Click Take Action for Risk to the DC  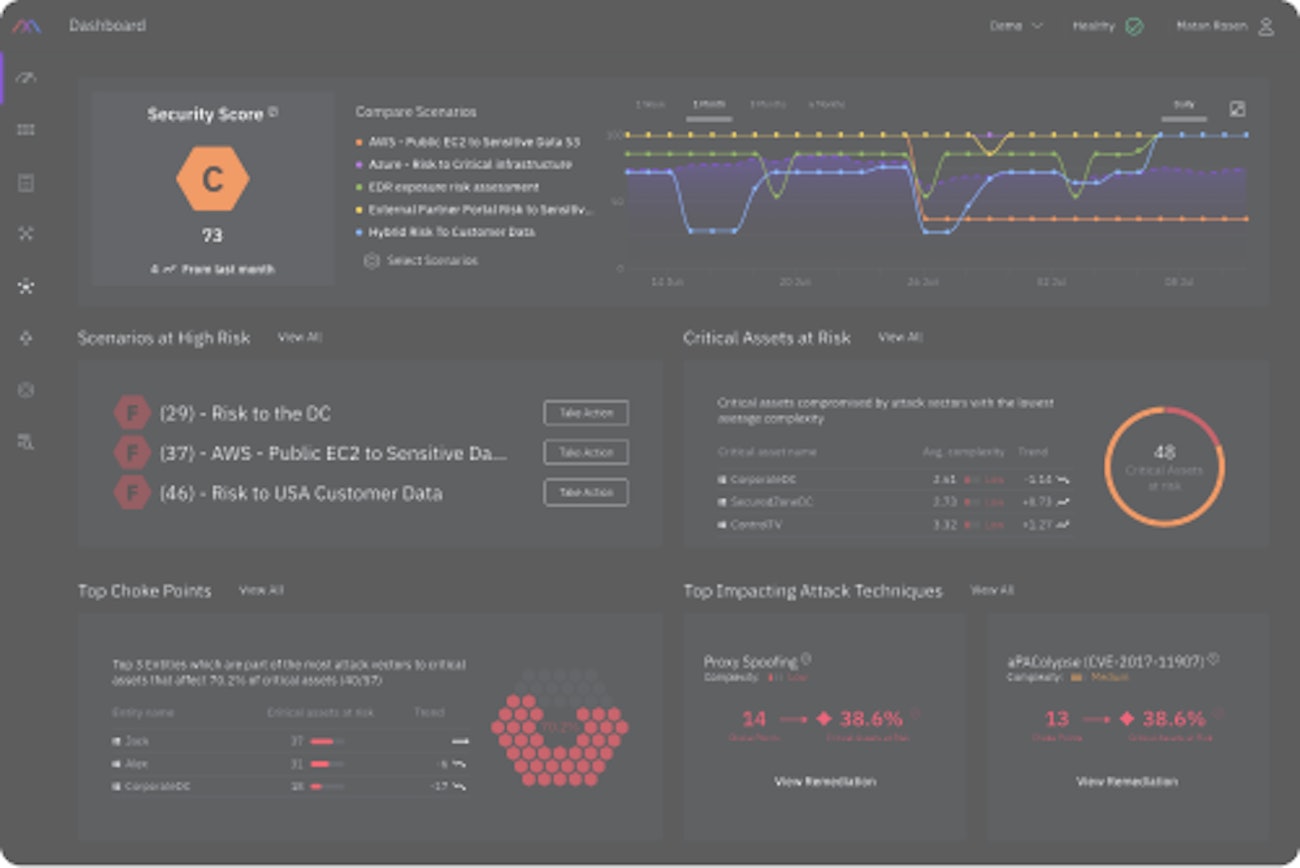click(586, 413)
